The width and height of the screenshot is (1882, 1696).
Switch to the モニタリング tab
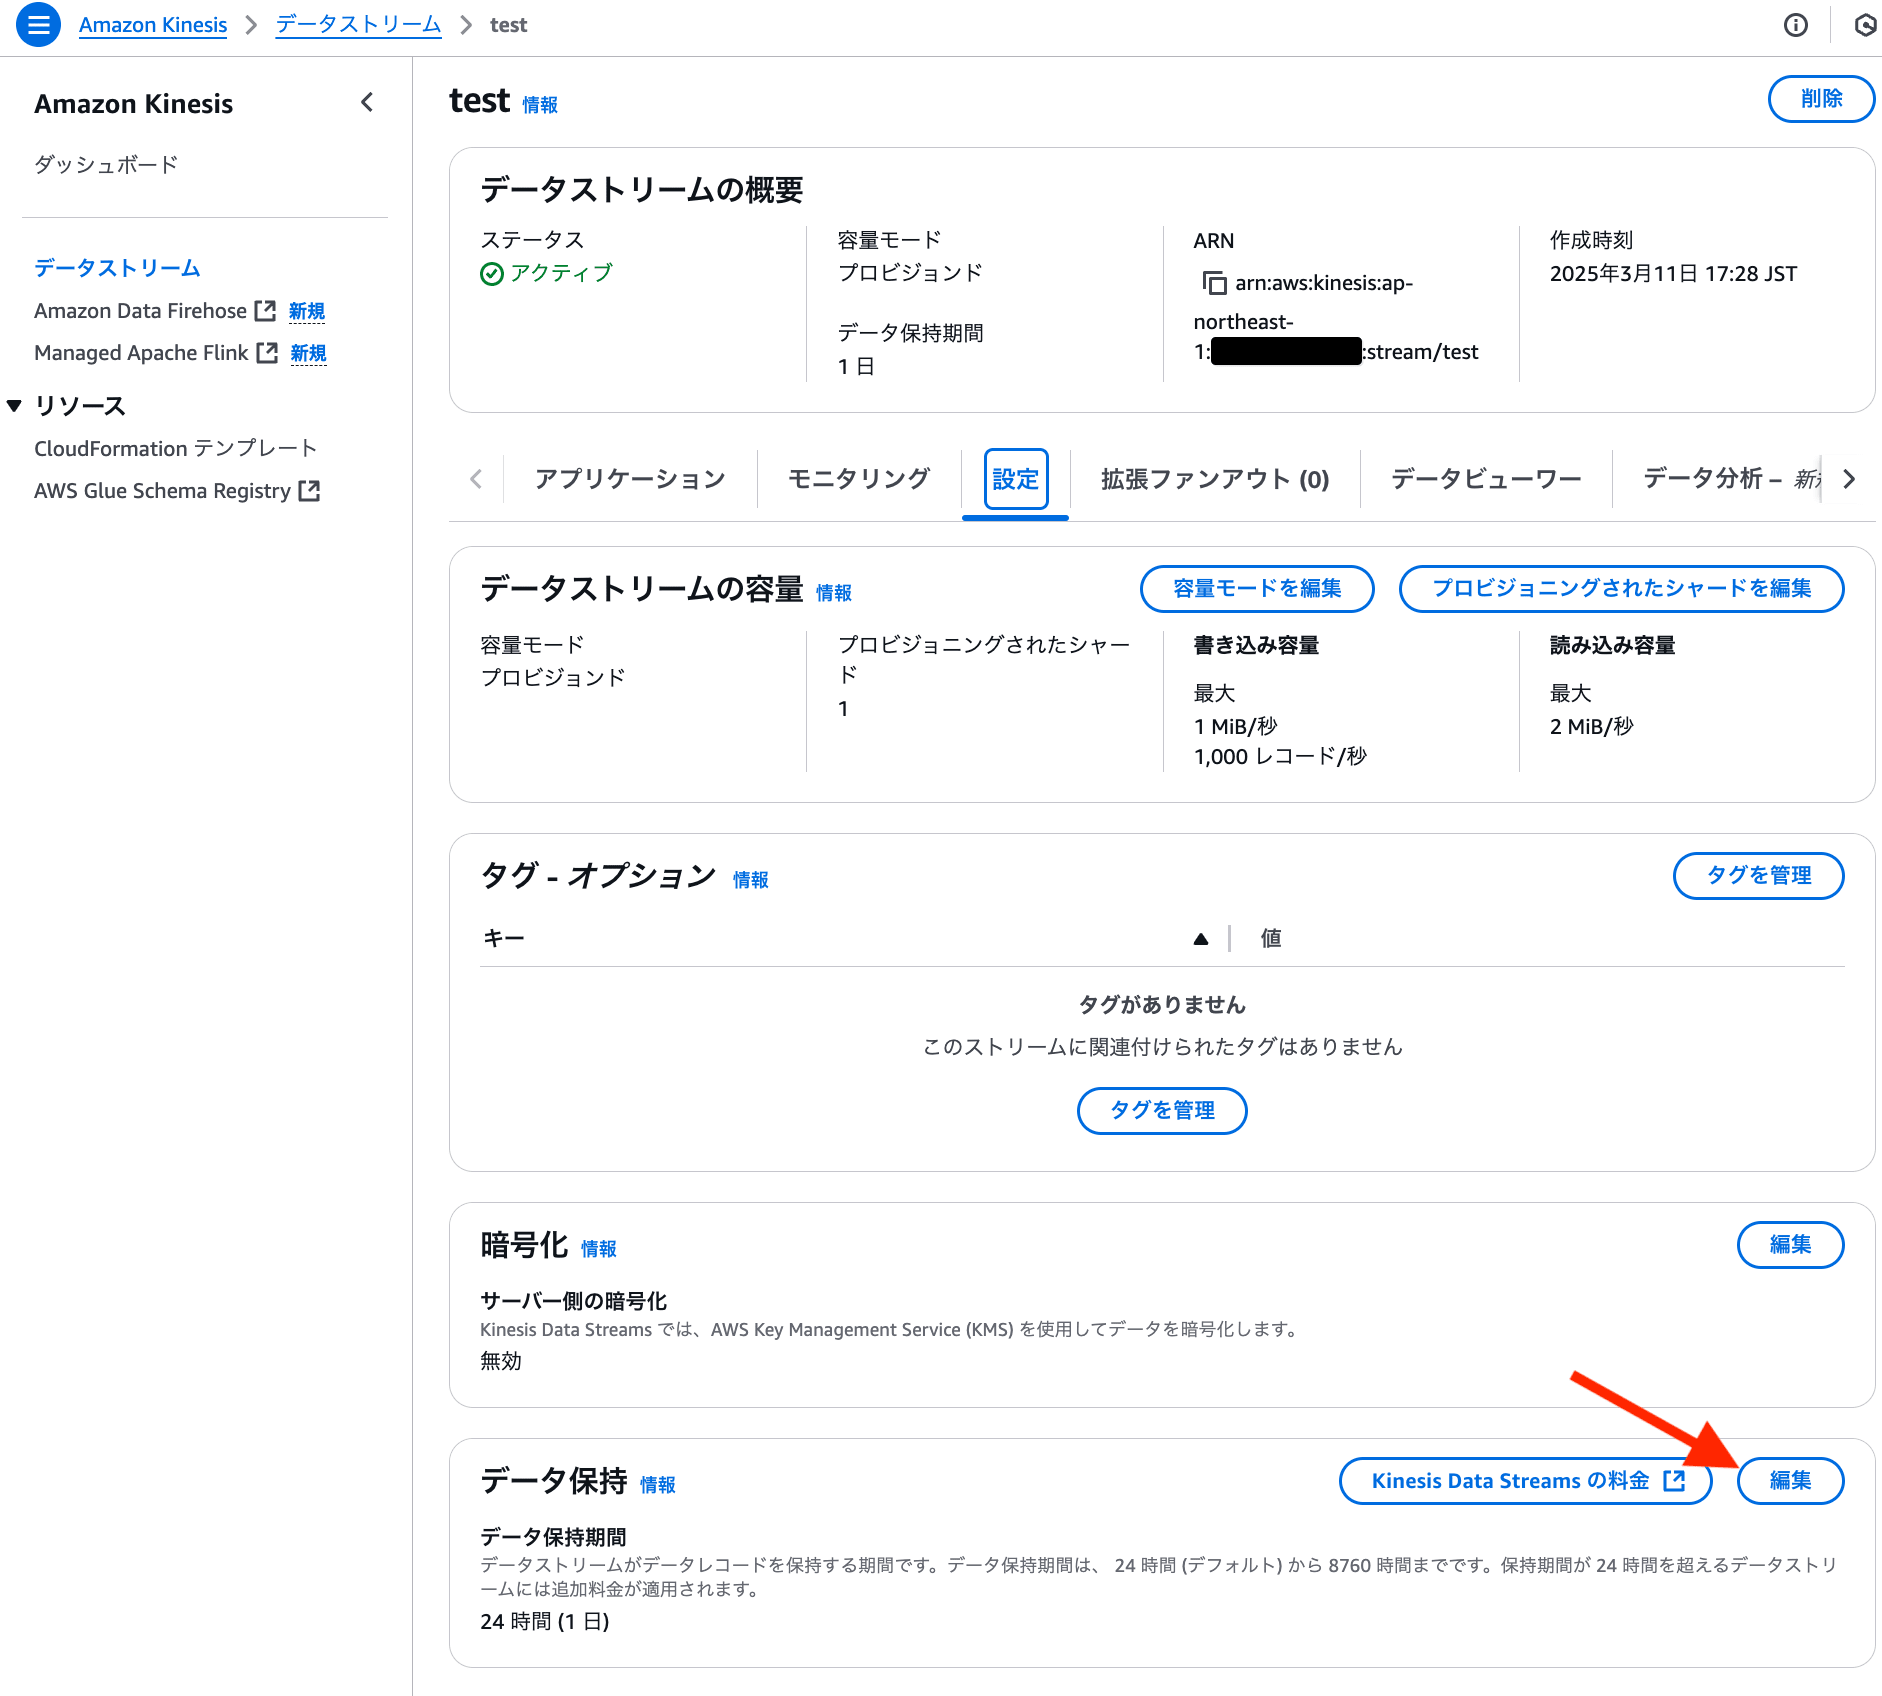click(859, 479)
